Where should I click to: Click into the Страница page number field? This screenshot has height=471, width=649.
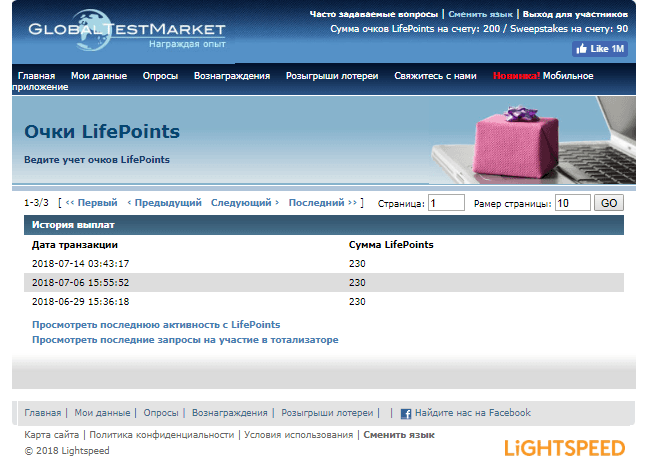tap(446, 203)
